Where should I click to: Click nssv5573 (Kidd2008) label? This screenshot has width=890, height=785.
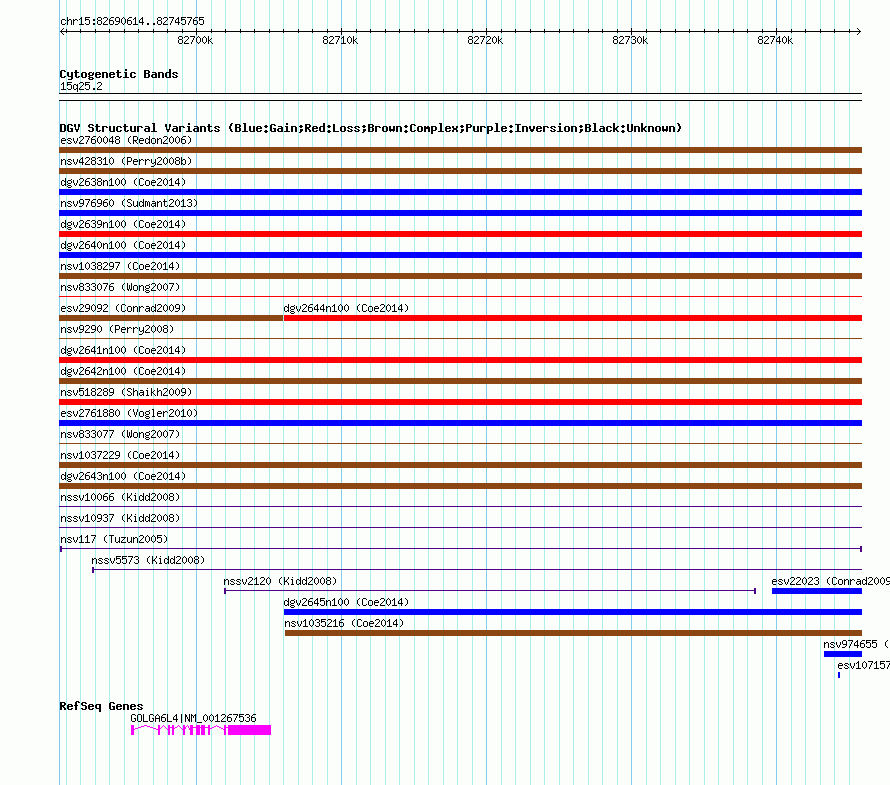tap(148, 560)
